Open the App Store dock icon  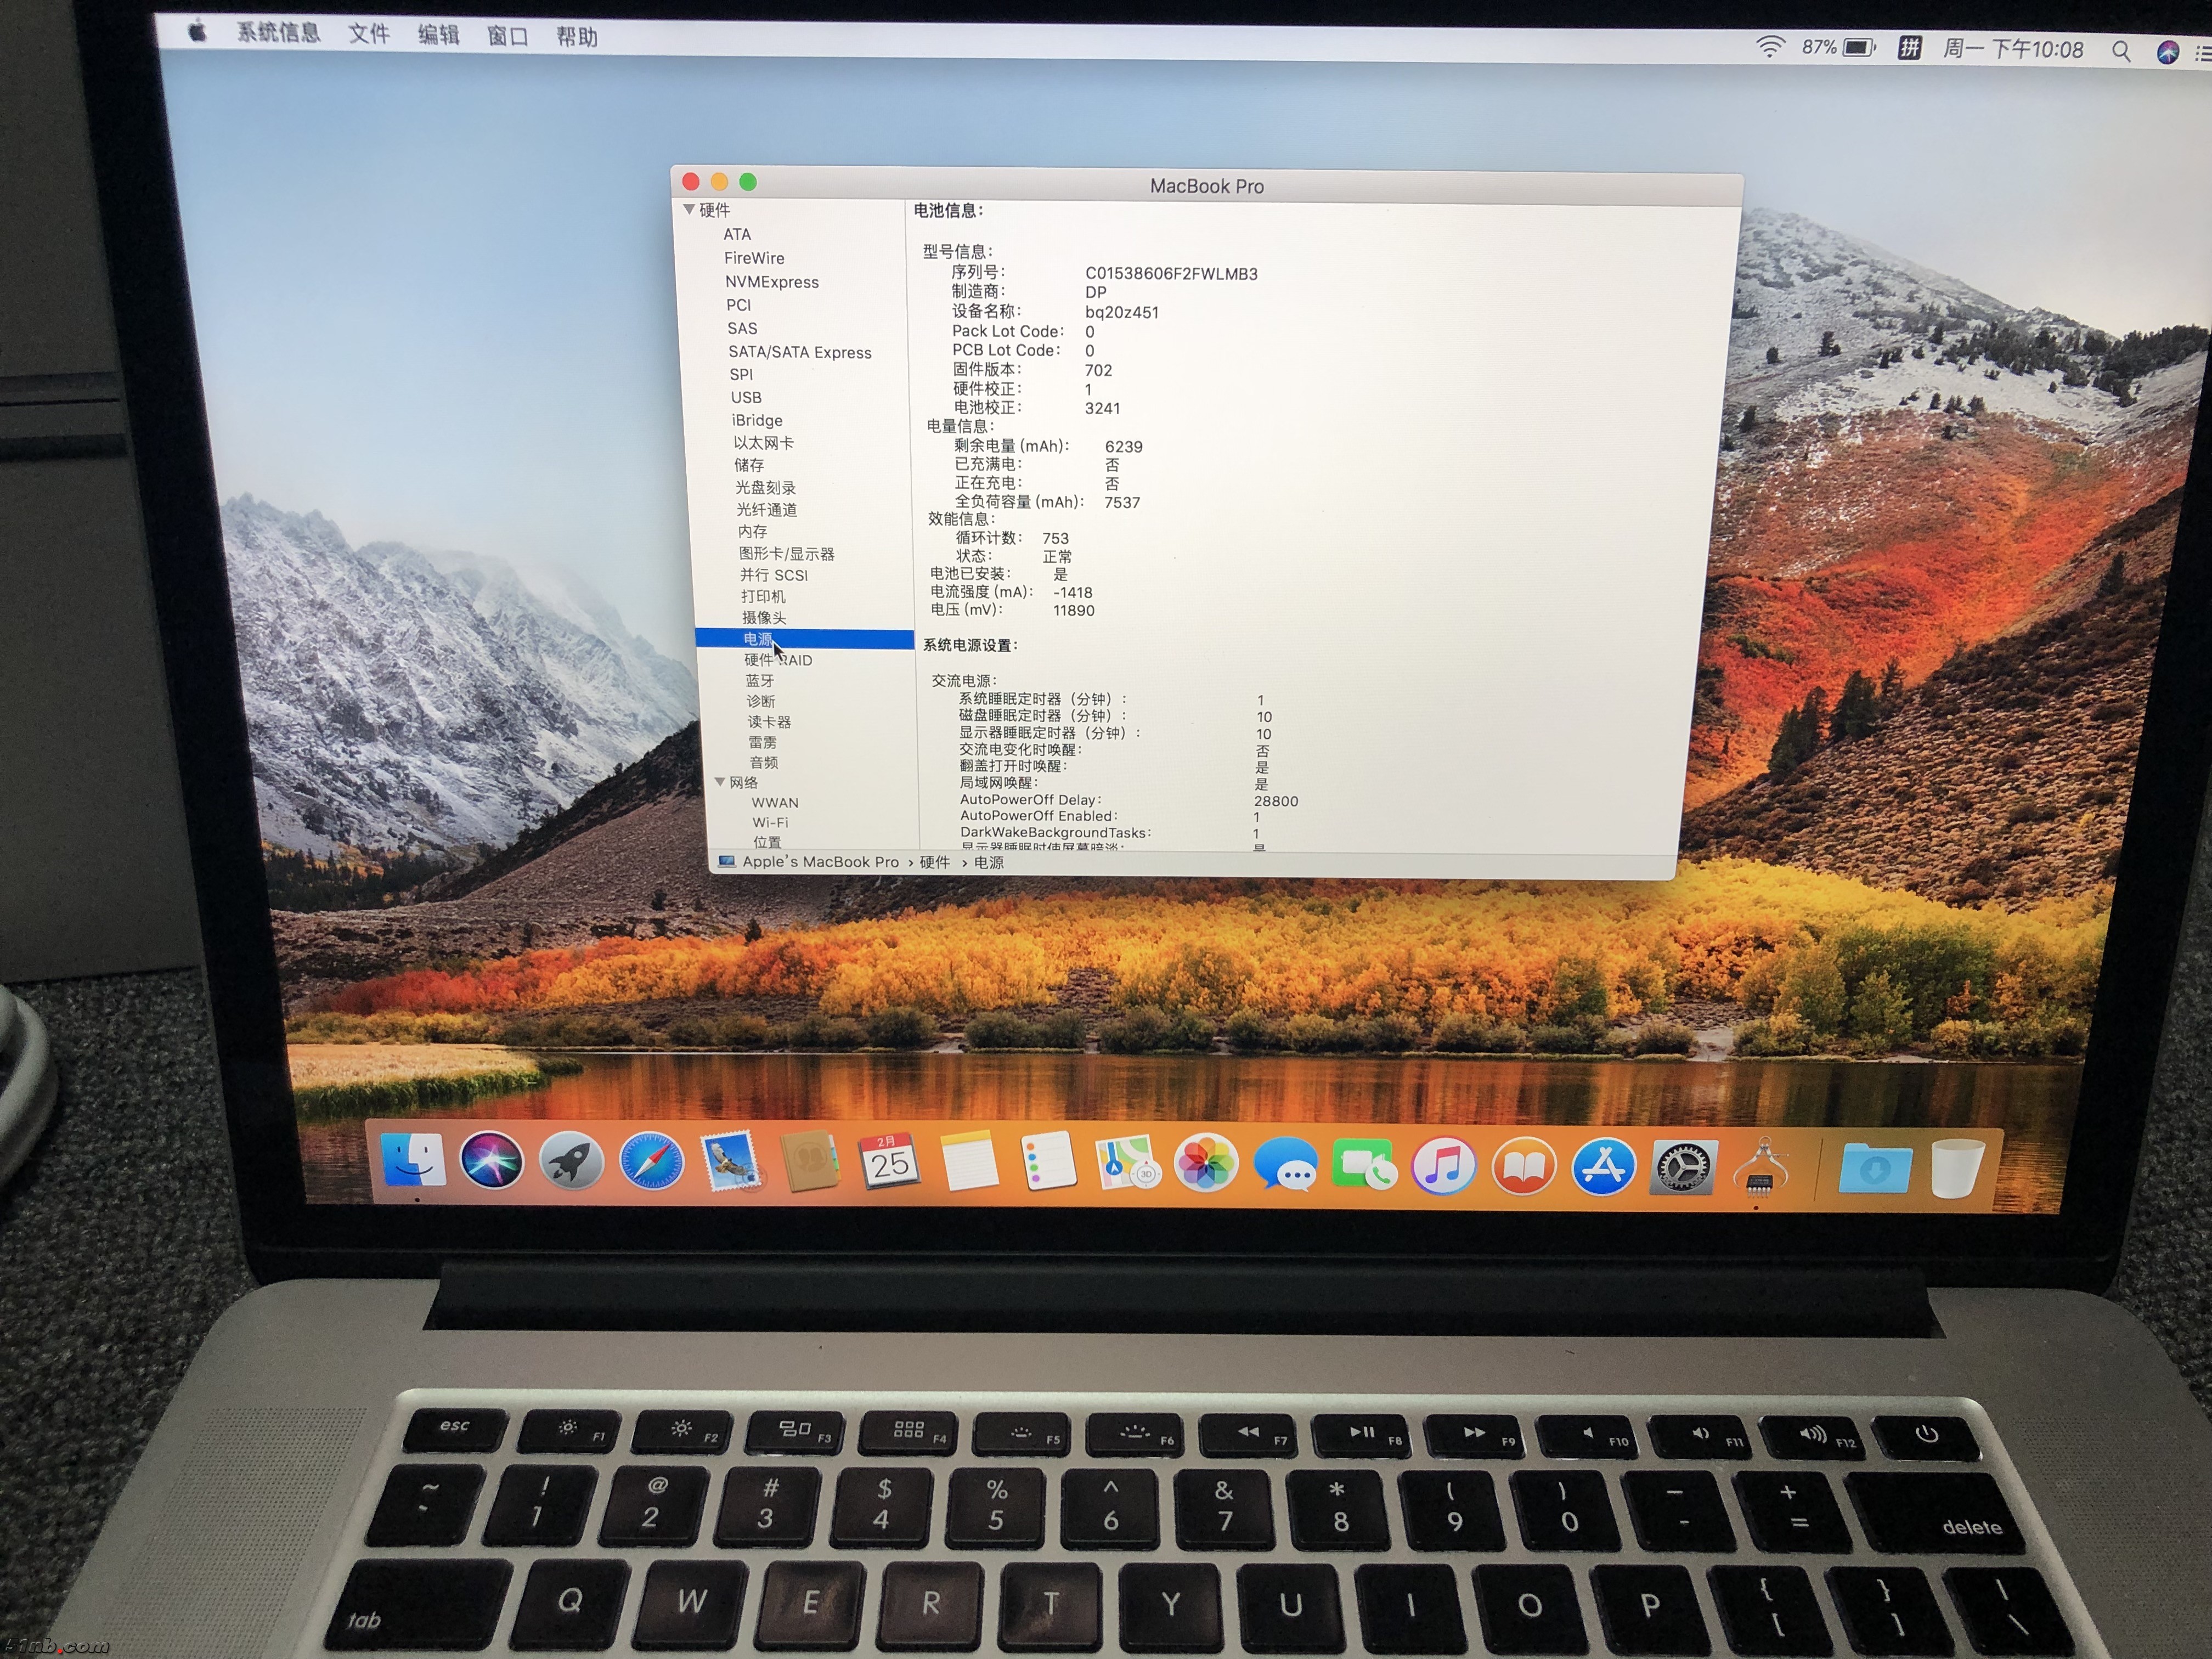click(x=1603, y=1166)
